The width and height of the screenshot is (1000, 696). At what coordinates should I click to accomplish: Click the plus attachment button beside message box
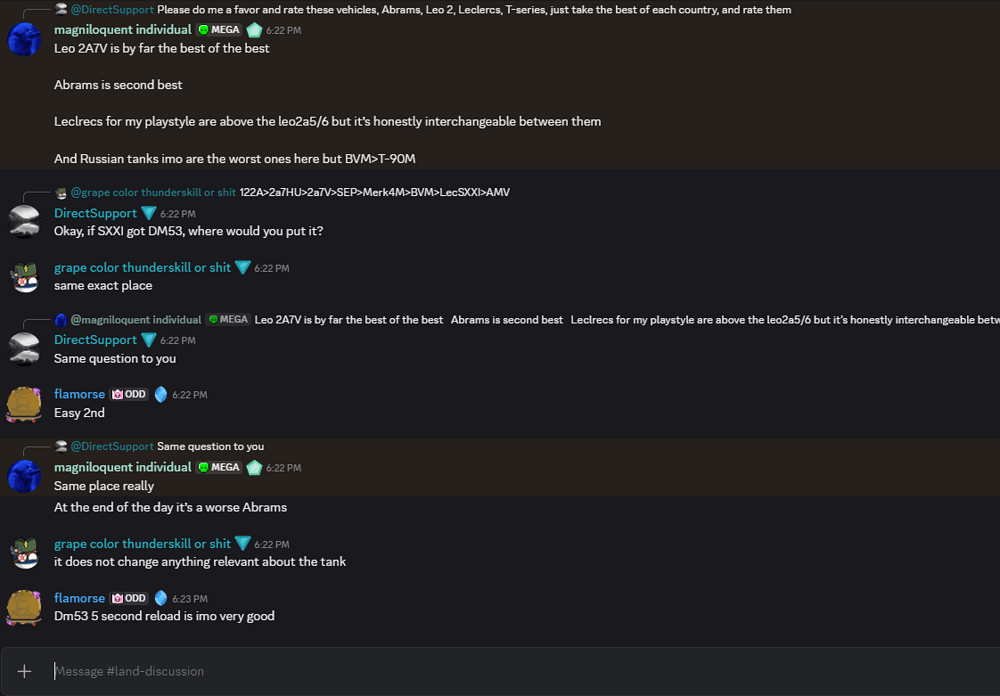(25, 671)
